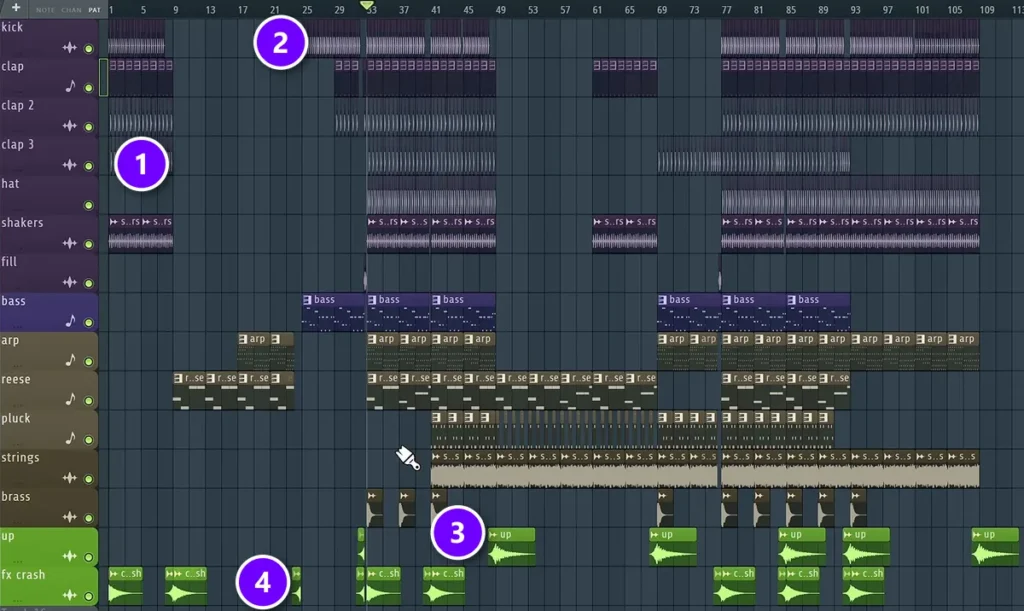Click the note icon on the arp track
1024x611 pixels.
click(71, 360)
